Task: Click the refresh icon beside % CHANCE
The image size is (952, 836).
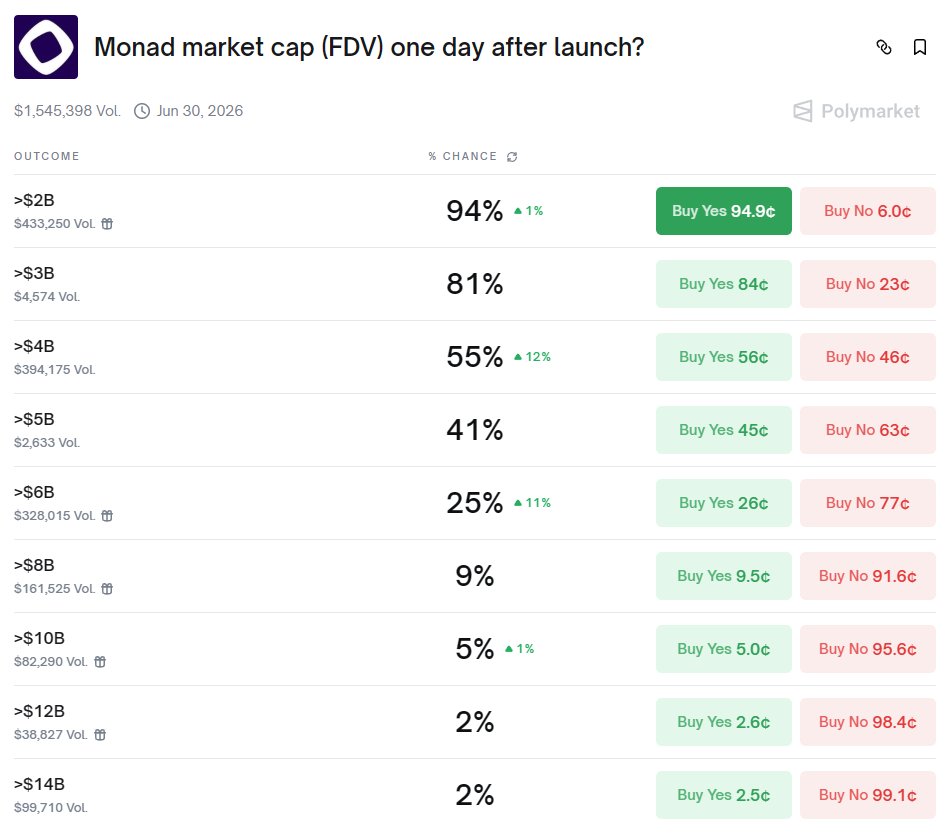Action: (513, 157)
